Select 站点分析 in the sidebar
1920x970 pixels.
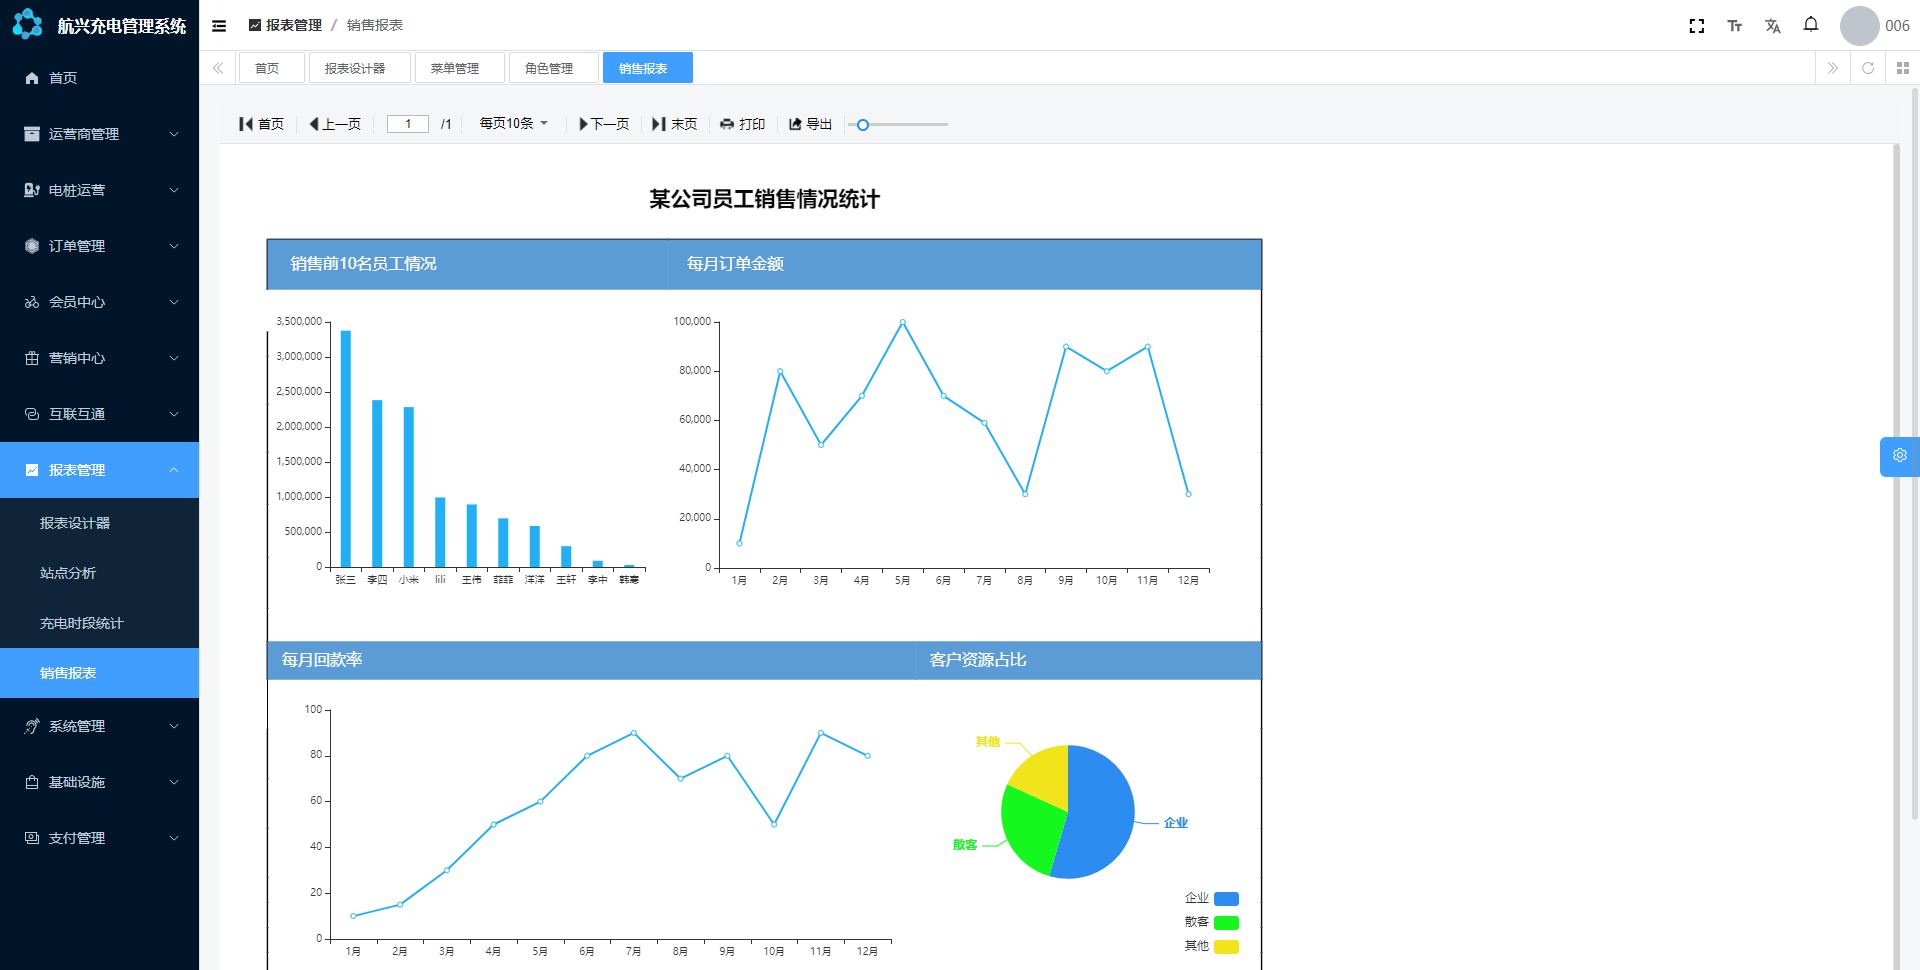(x=68, y=573)
